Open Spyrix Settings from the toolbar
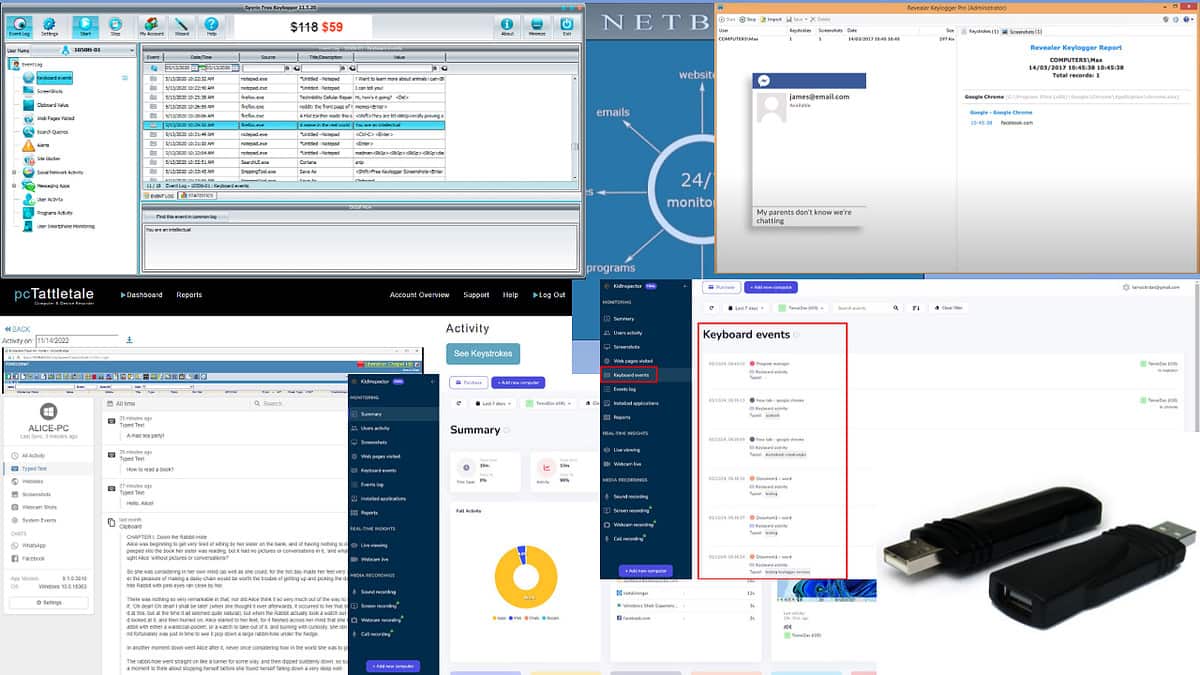The image size is (1200, 675). [48, 26]
